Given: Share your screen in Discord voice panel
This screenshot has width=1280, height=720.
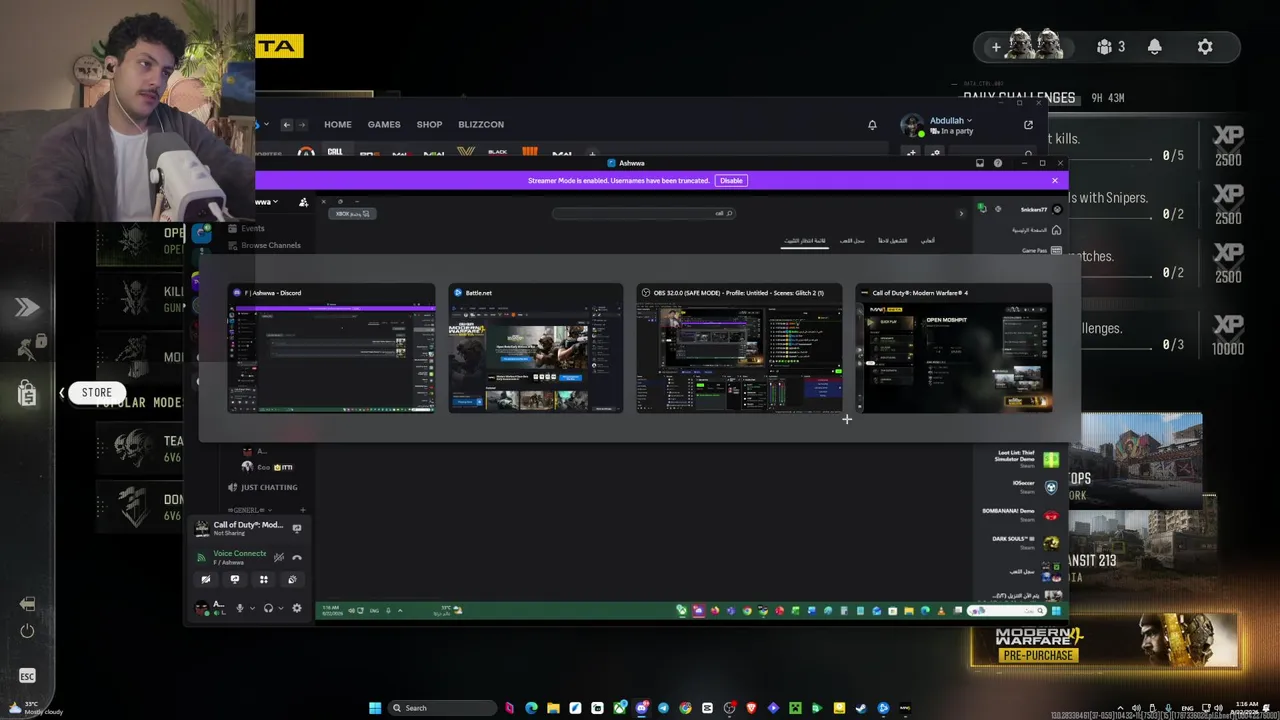Looking at the screenshot, I should click(x=235, y=580).
